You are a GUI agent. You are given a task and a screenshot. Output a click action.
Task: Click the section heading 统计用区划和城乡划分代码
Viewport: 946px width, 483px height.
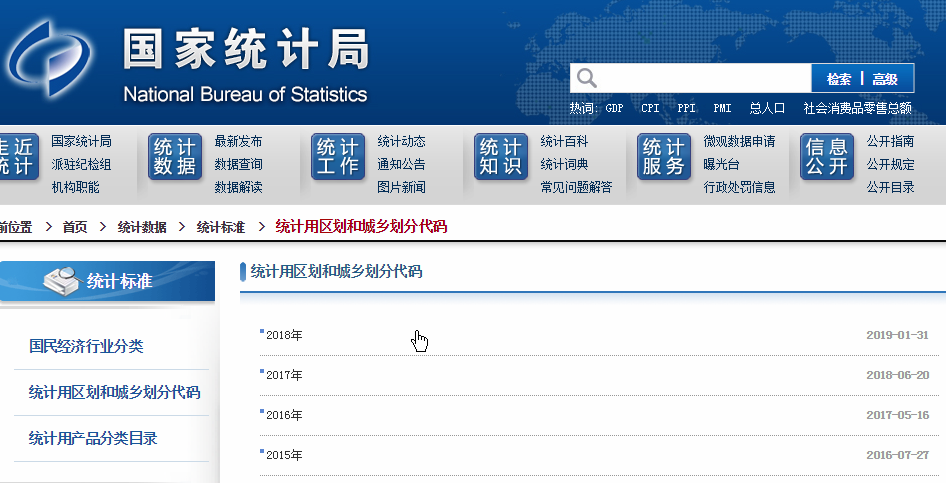click(336, 271)
